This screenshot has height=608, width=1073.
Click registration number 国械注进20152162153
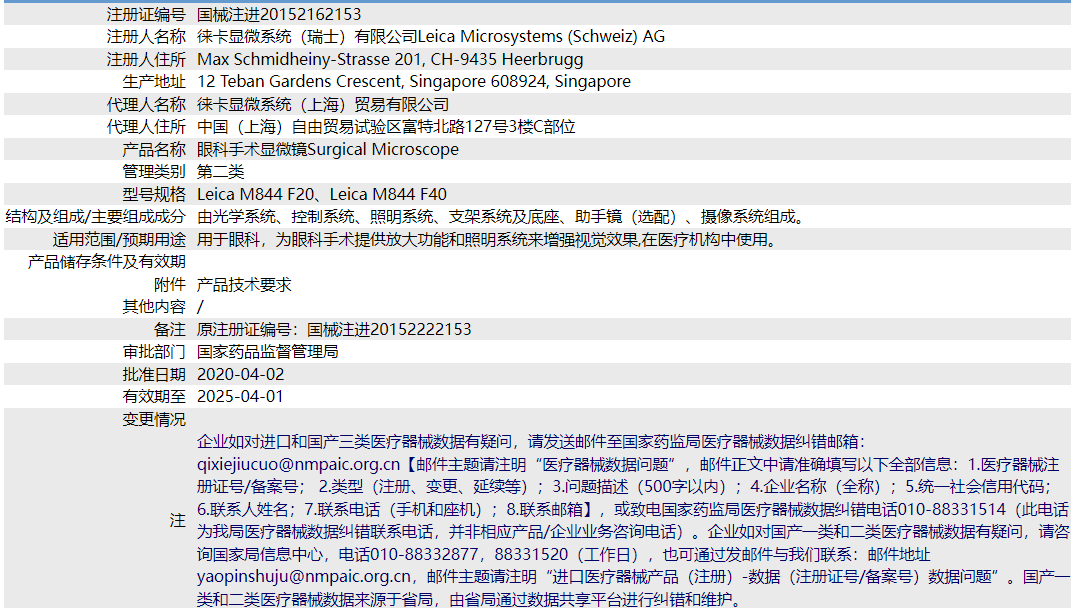[279, 14]
